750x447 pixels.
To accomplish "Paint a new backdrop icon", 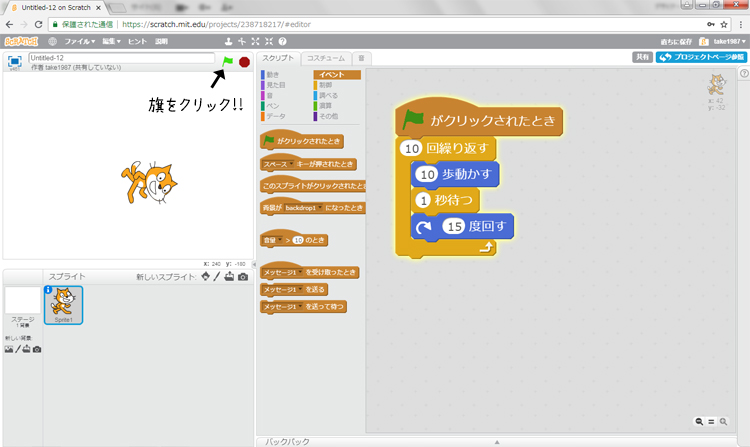I will [18, 349].
